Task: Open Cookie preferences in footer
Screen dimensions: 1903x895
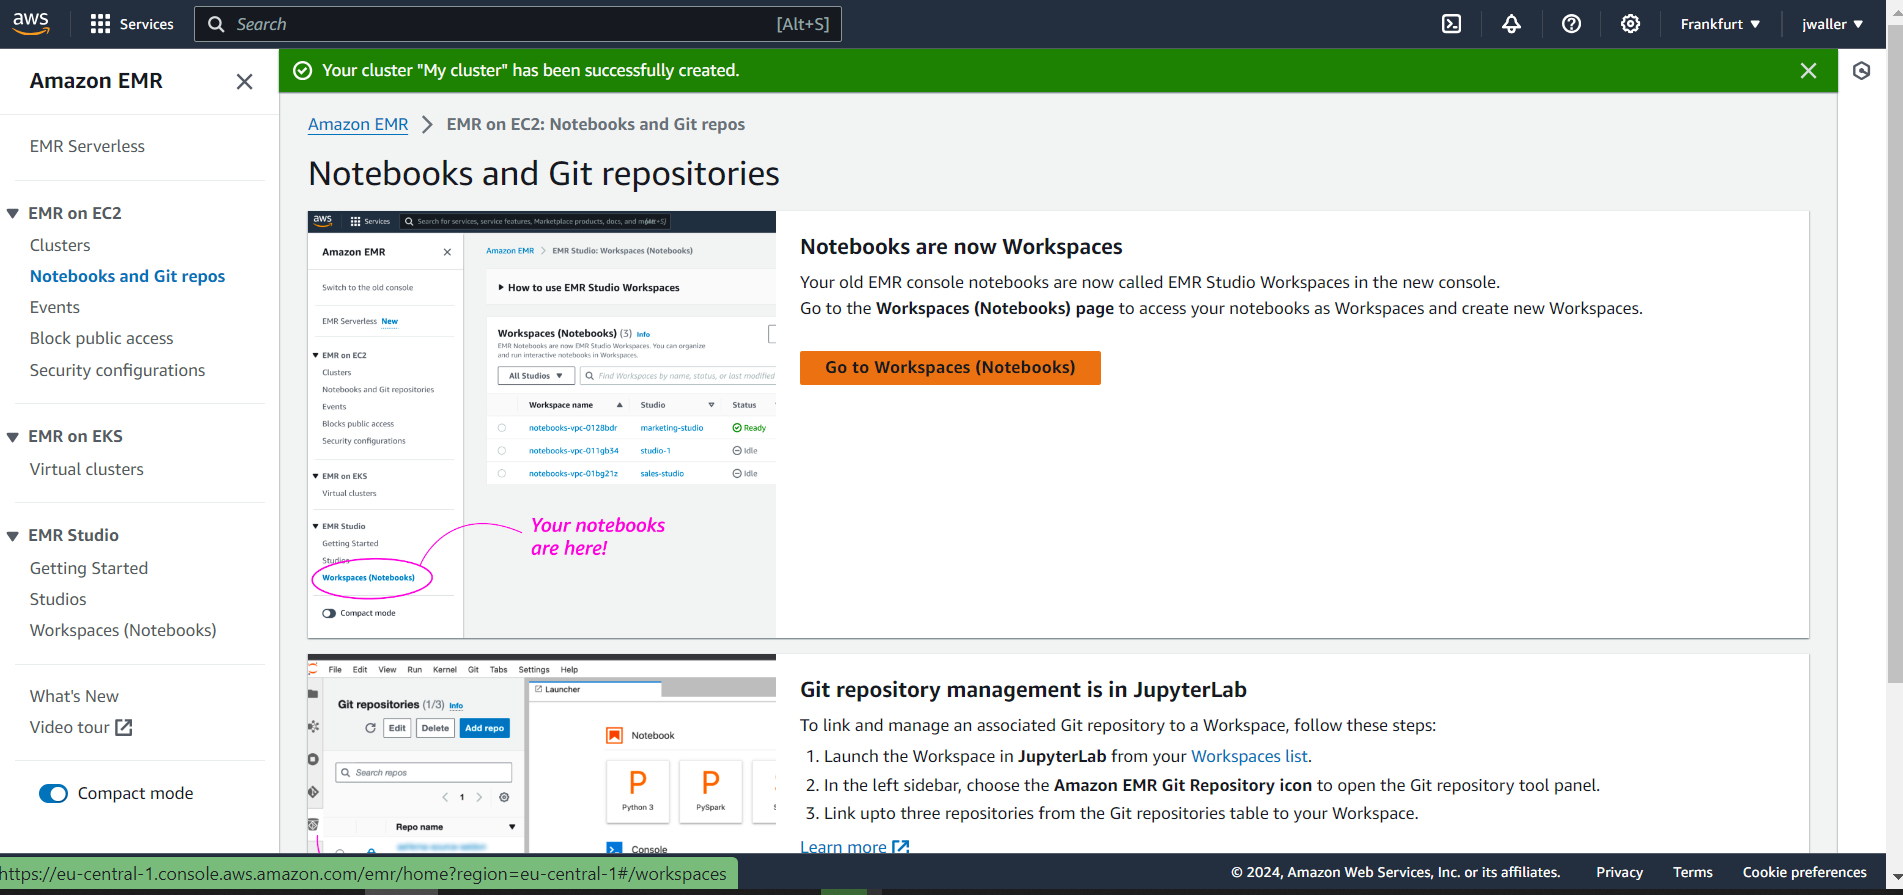Action: point(1805,872)
